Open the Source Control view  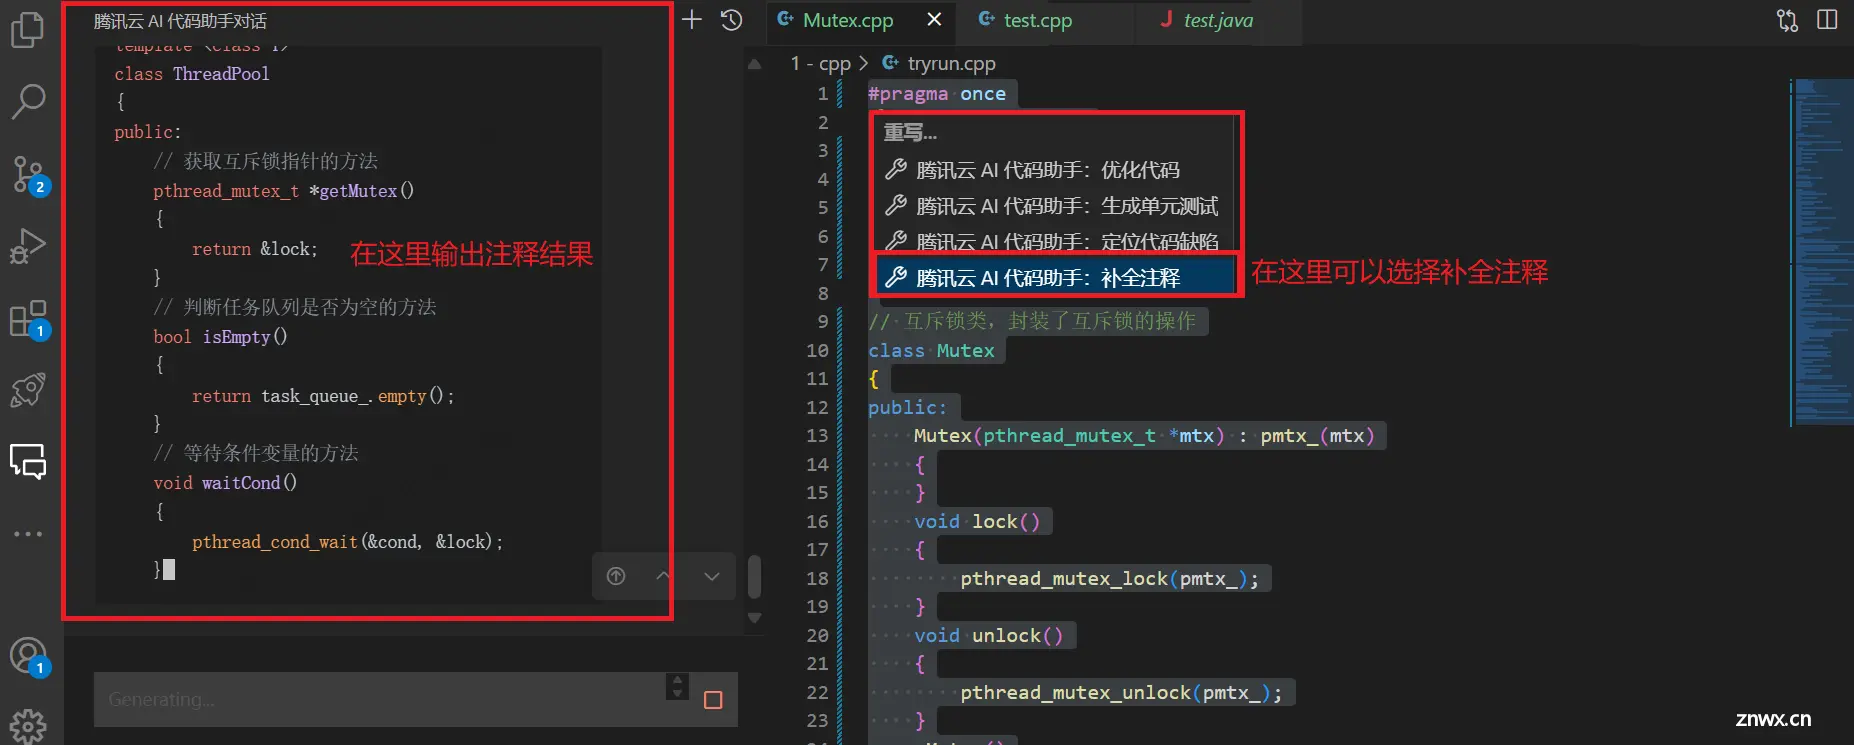pyautogui.click(x=29, y=175)
